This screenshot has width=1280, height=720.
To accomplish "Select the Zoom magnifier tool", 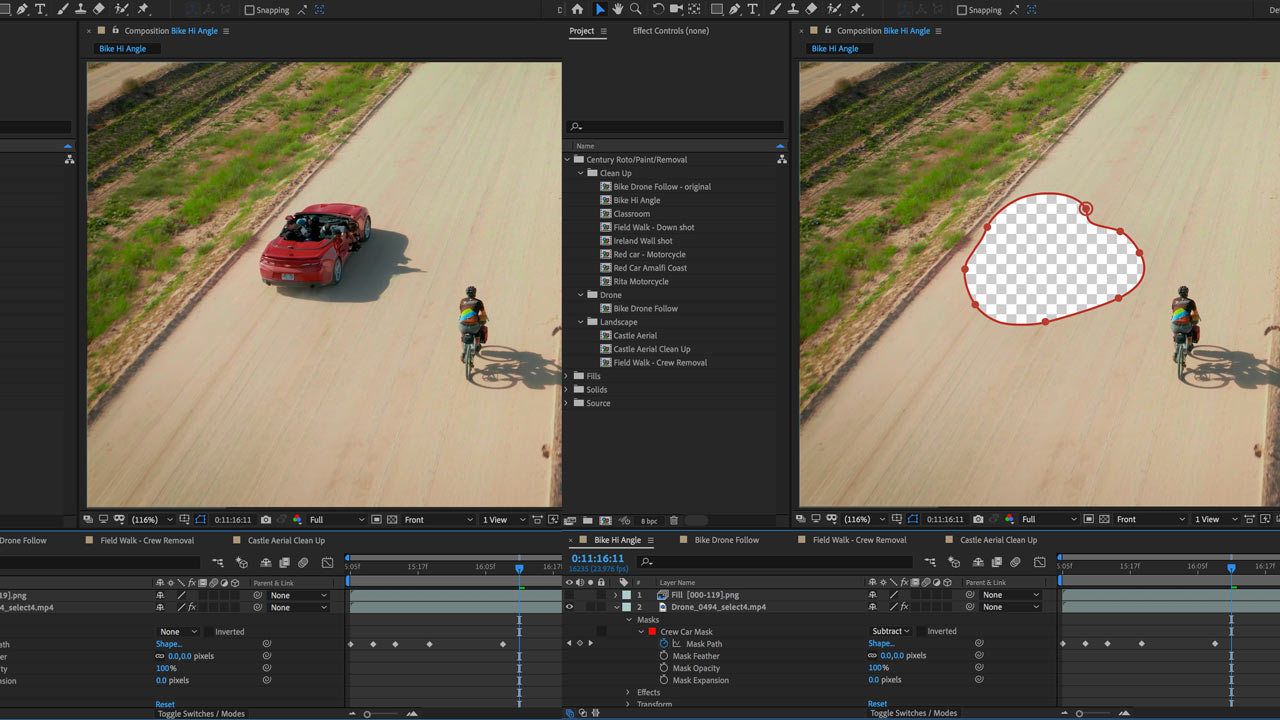I will point(636,9).
